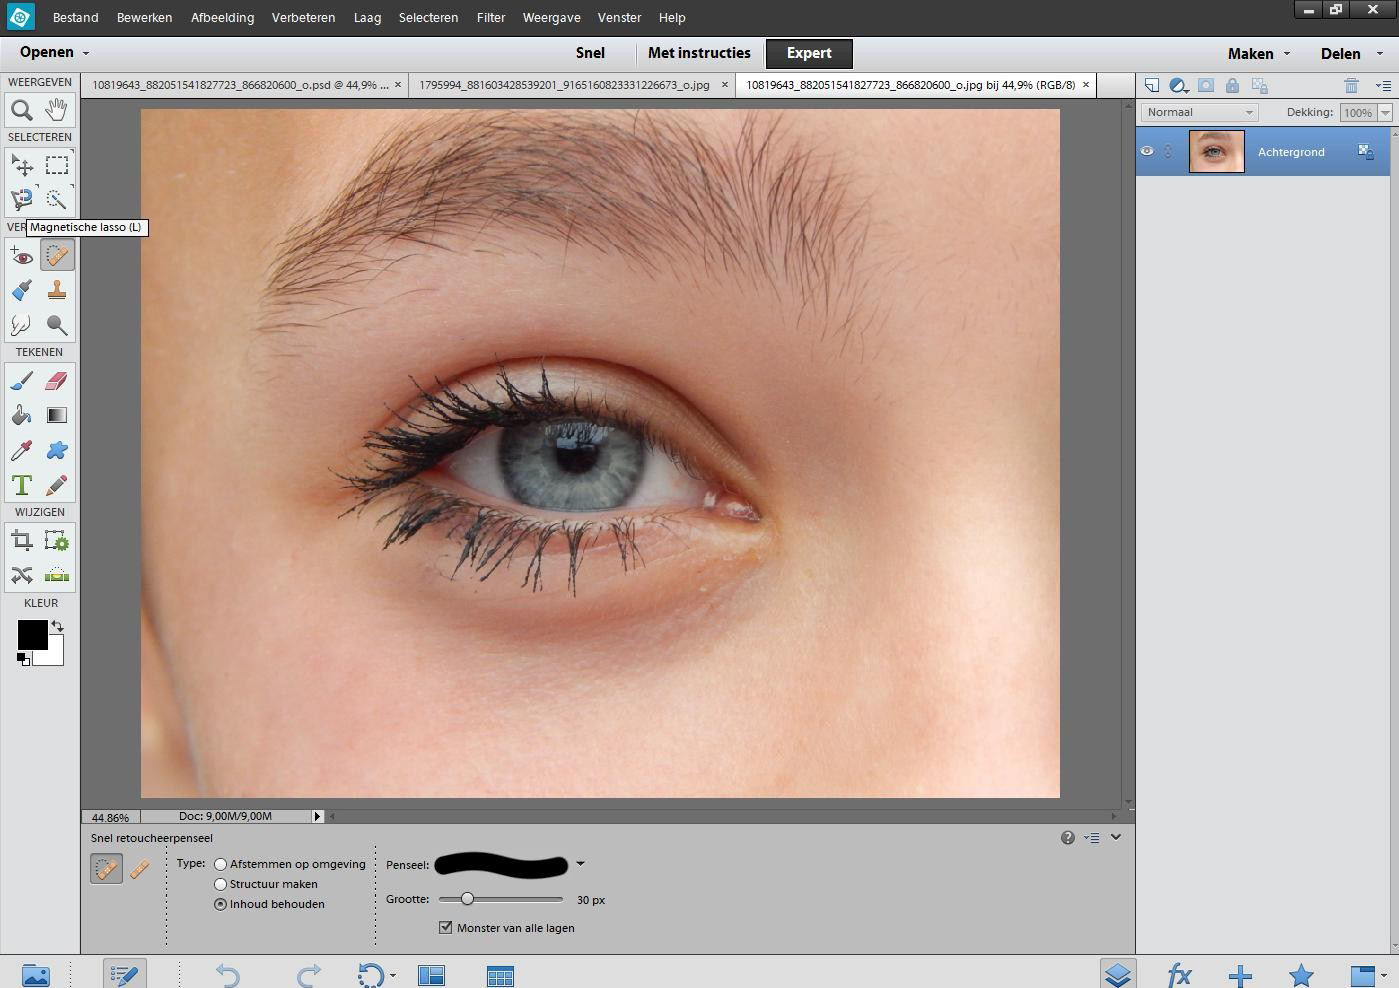This screenshot has height=988, width=1399.
Task: Swap foreground and background colors
Action: (x=58, y=626)
